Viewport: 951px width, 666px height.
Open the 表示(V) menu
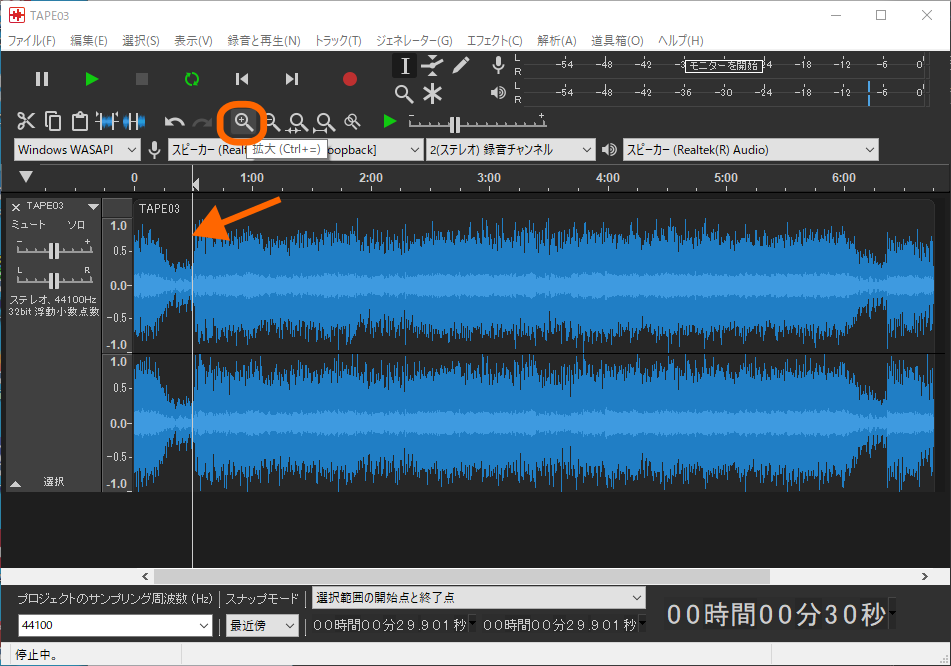click(x=193, y=41)
